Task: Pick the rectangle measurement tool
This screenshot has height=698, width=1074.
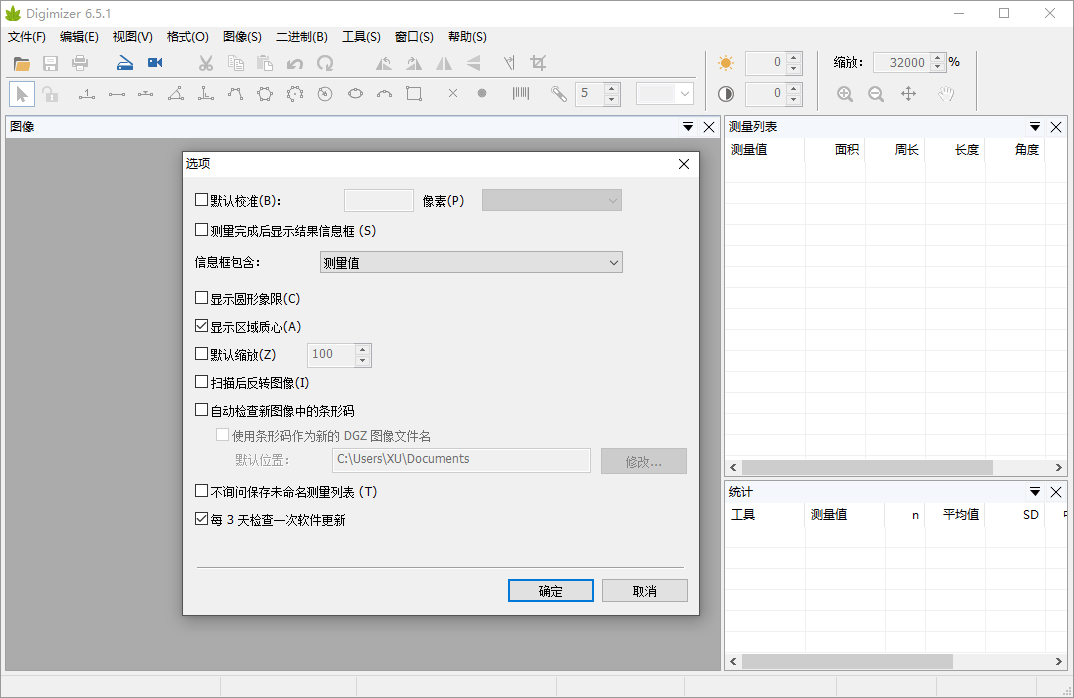Action: (x=414, y=93)
